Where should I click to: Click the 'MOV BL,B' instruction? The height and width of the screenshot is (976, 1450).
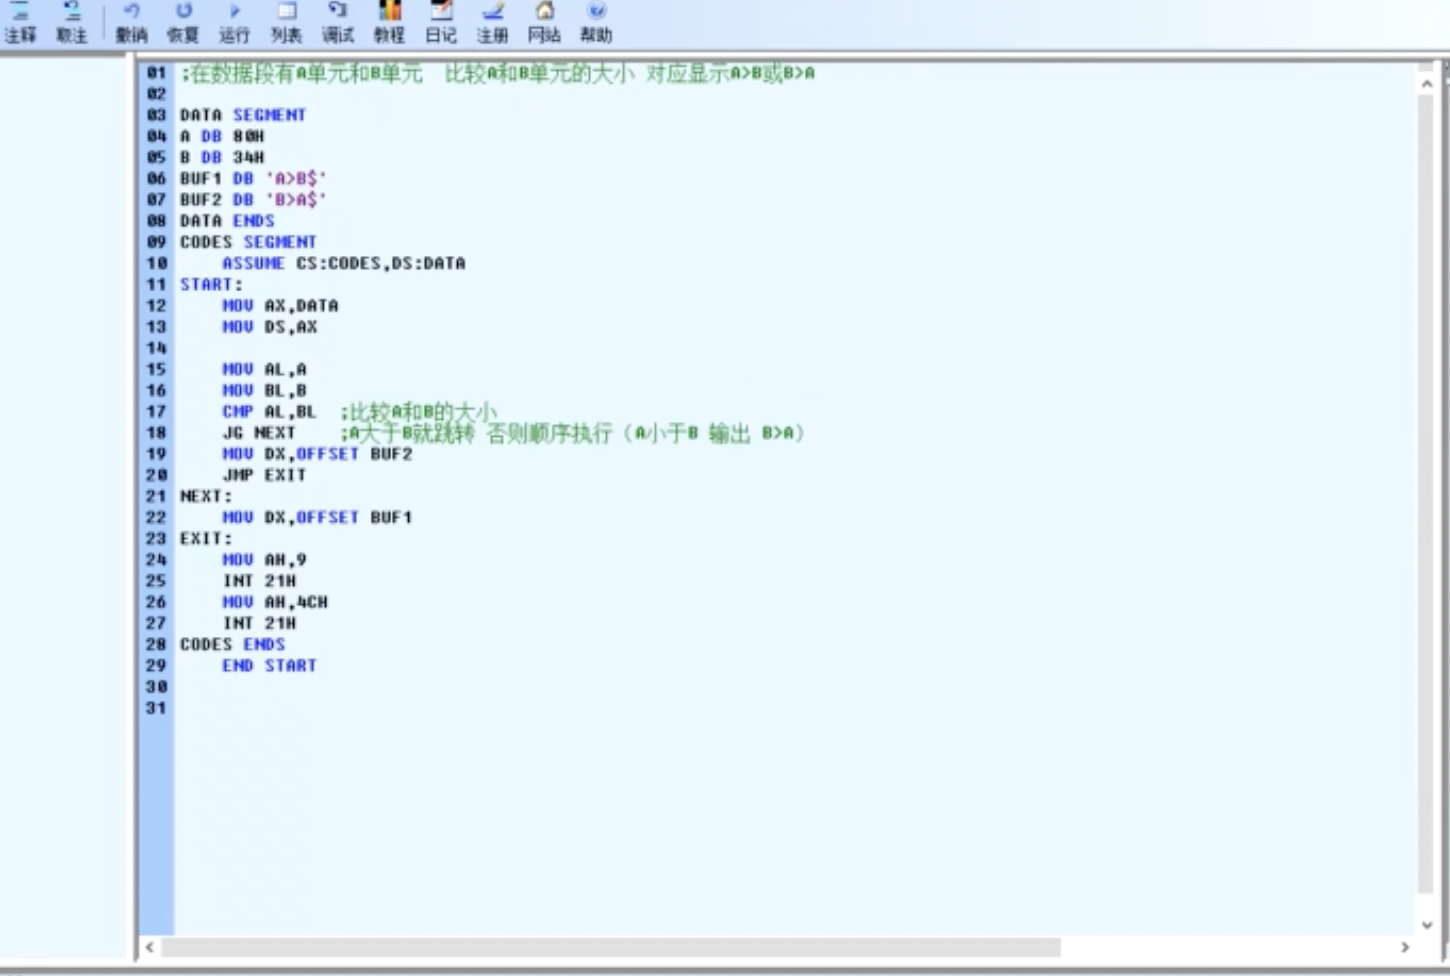click(264, 390)
